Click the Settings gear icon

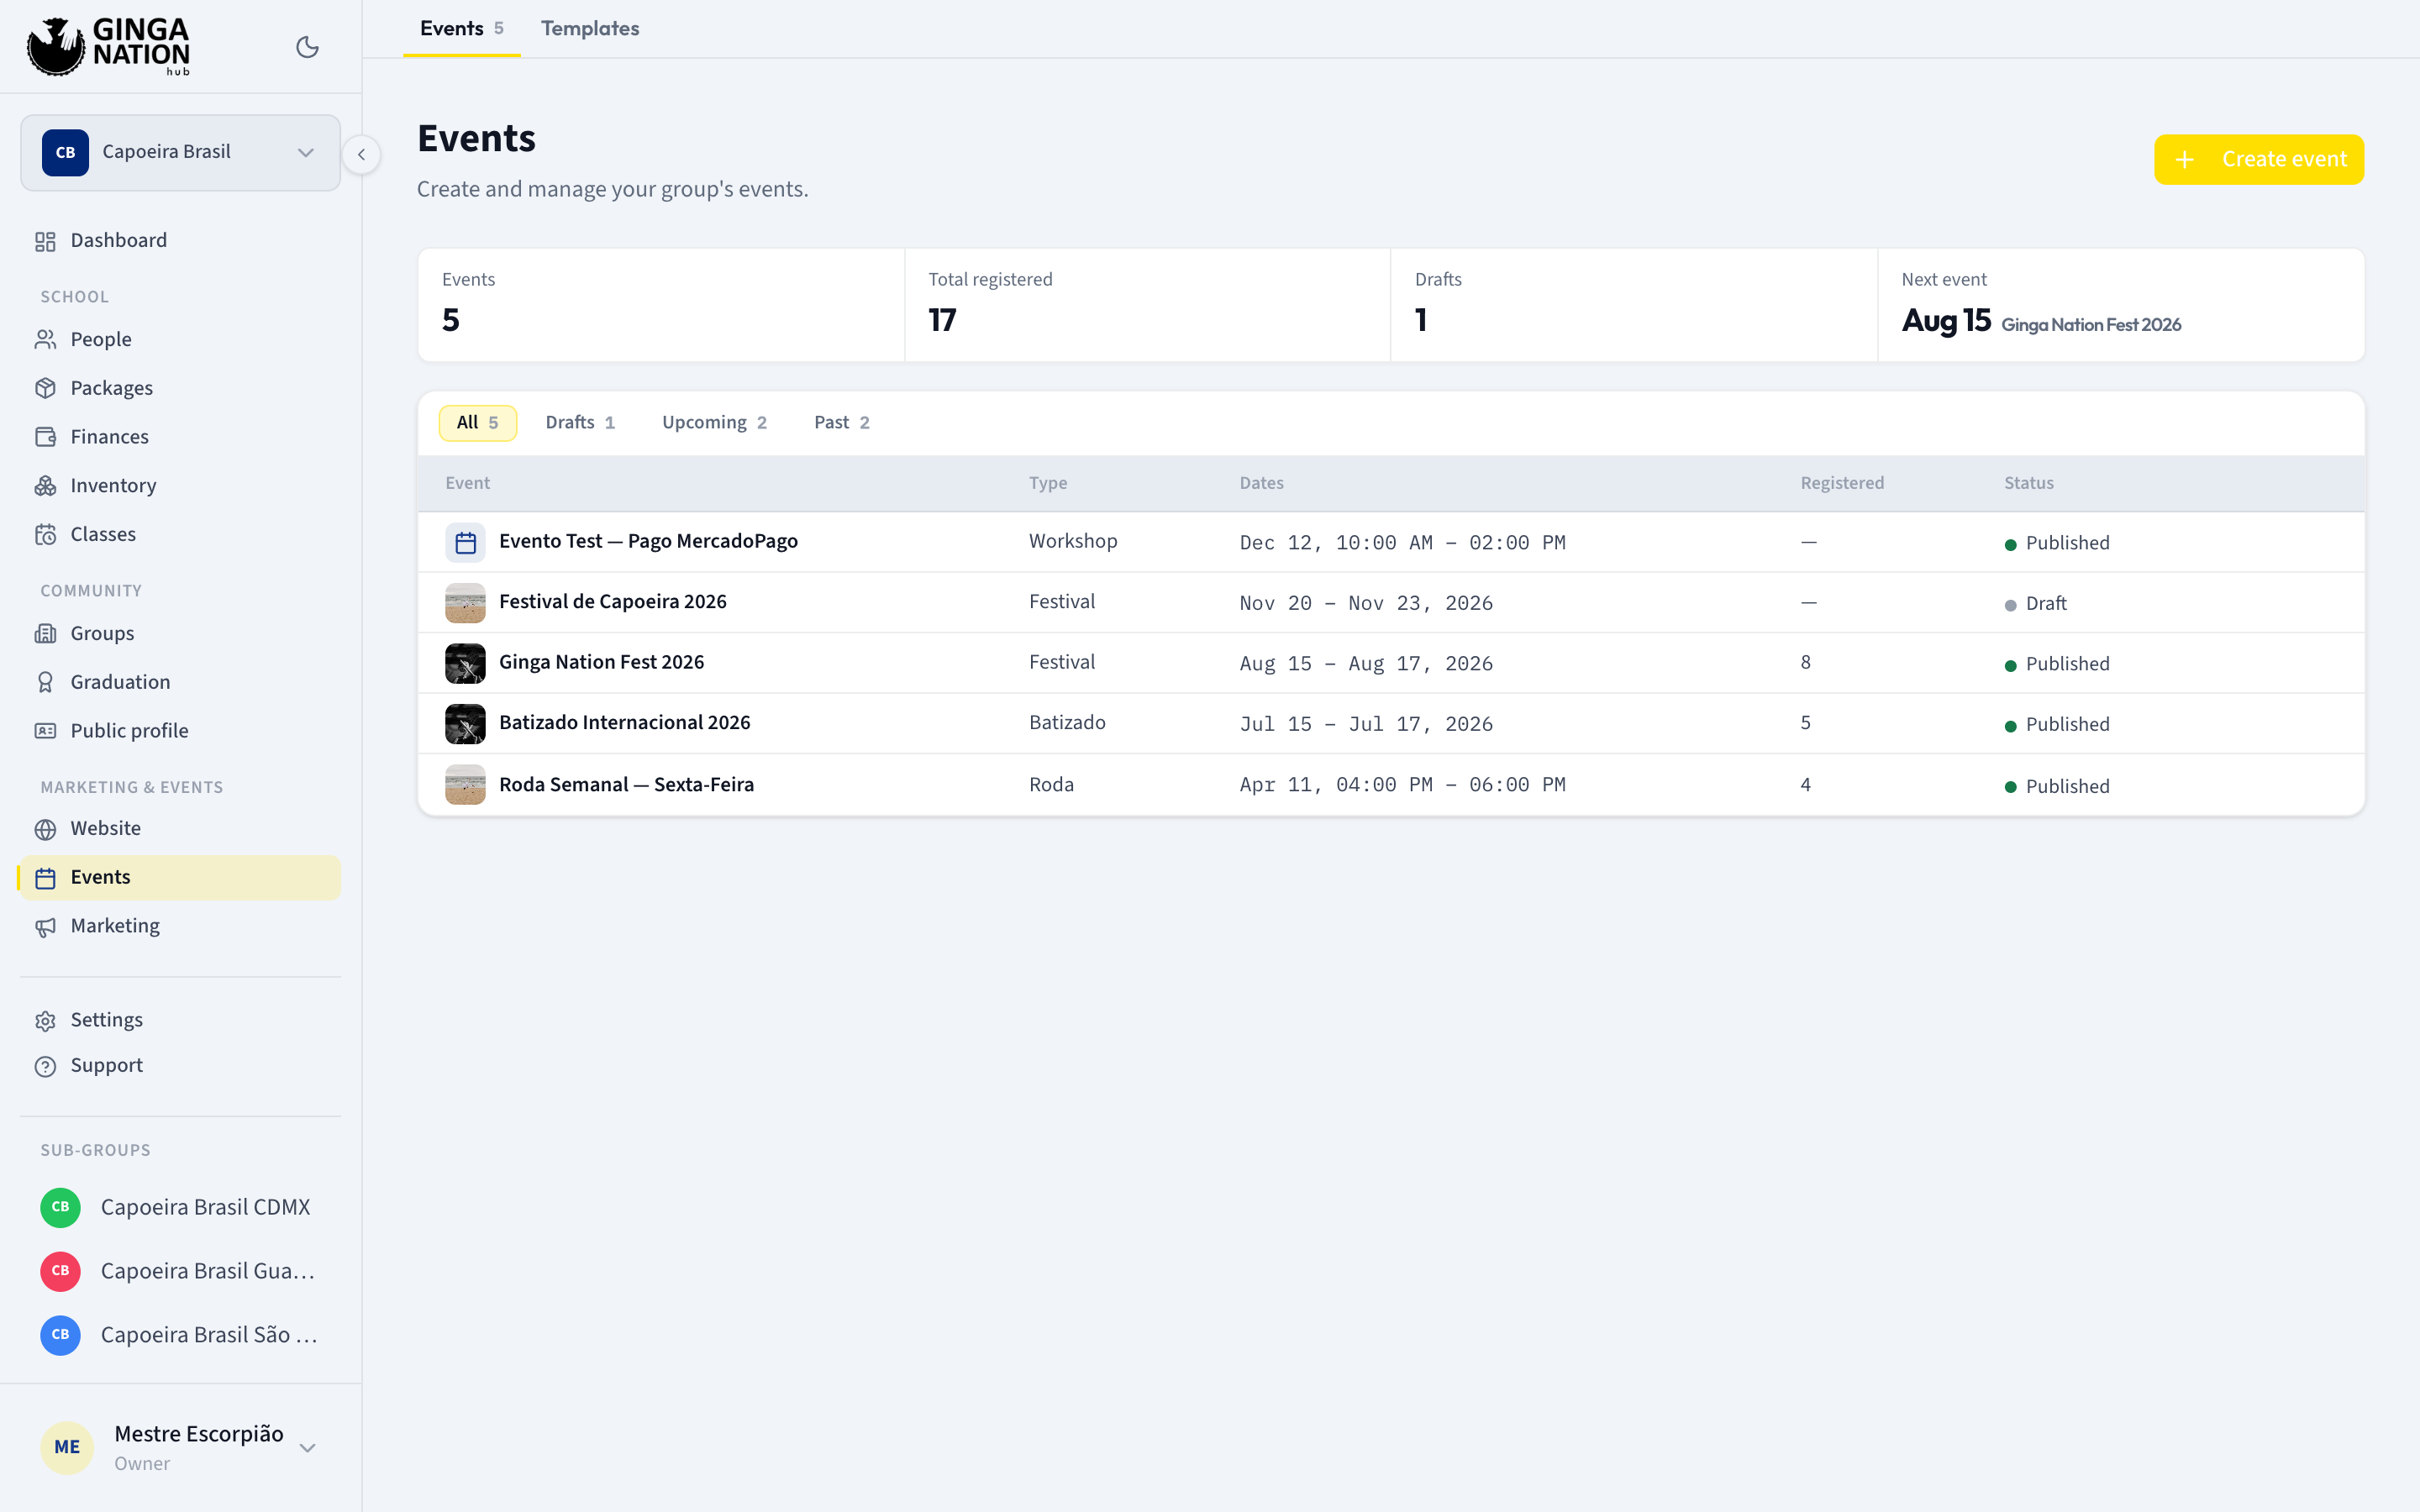click(45, 1020)
